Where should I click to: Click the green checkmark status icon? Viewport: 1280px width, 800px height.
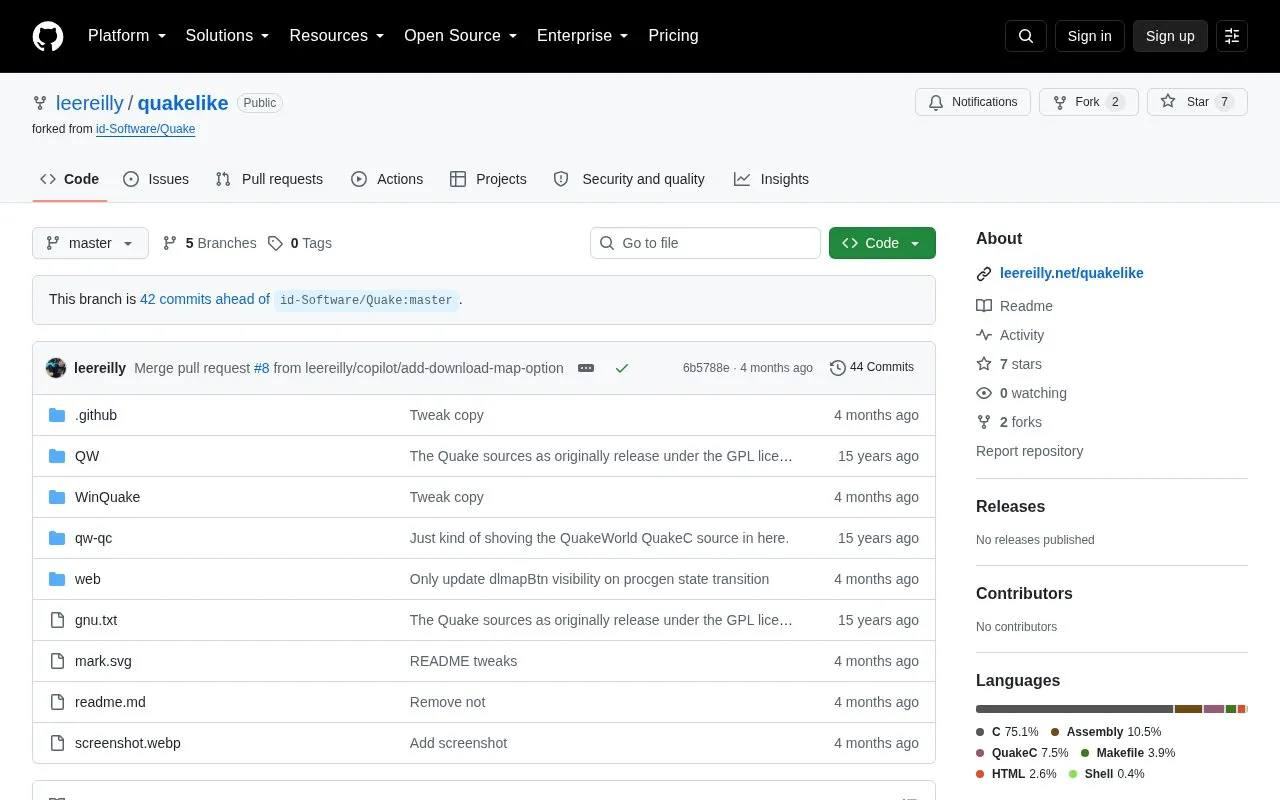(622, 368)
